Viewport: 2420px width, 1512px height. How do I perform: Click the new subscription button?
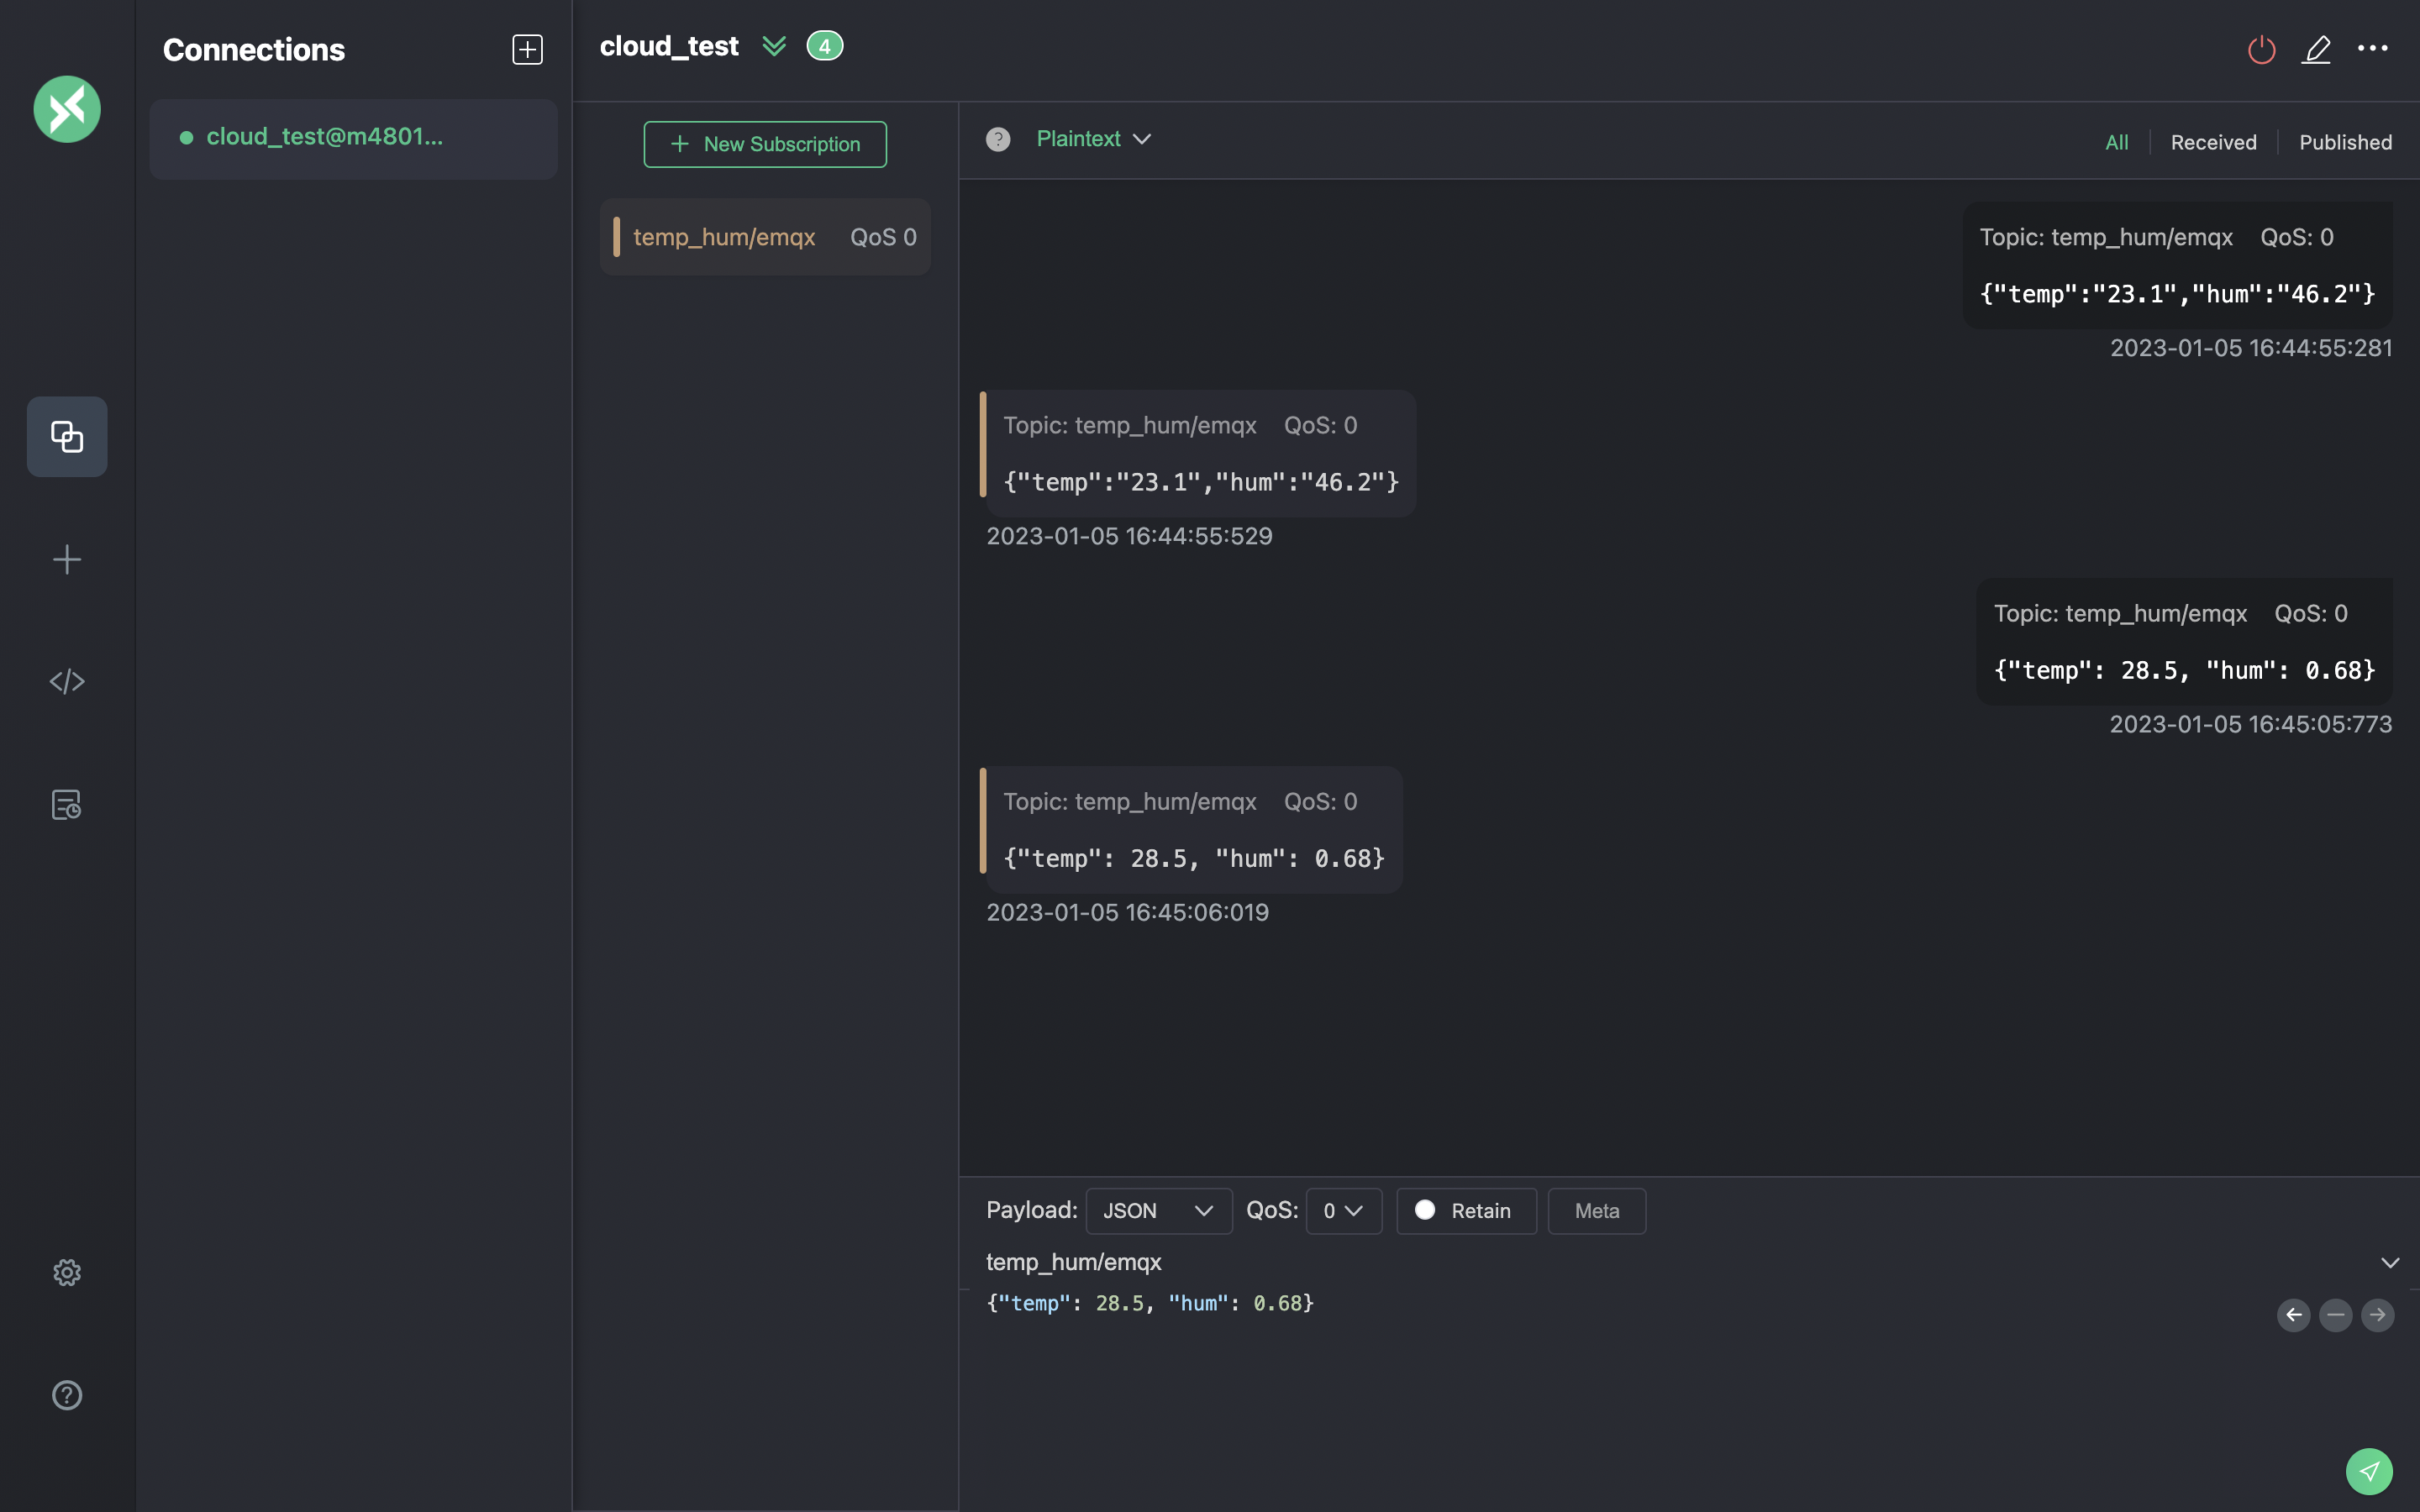point(763,143)
